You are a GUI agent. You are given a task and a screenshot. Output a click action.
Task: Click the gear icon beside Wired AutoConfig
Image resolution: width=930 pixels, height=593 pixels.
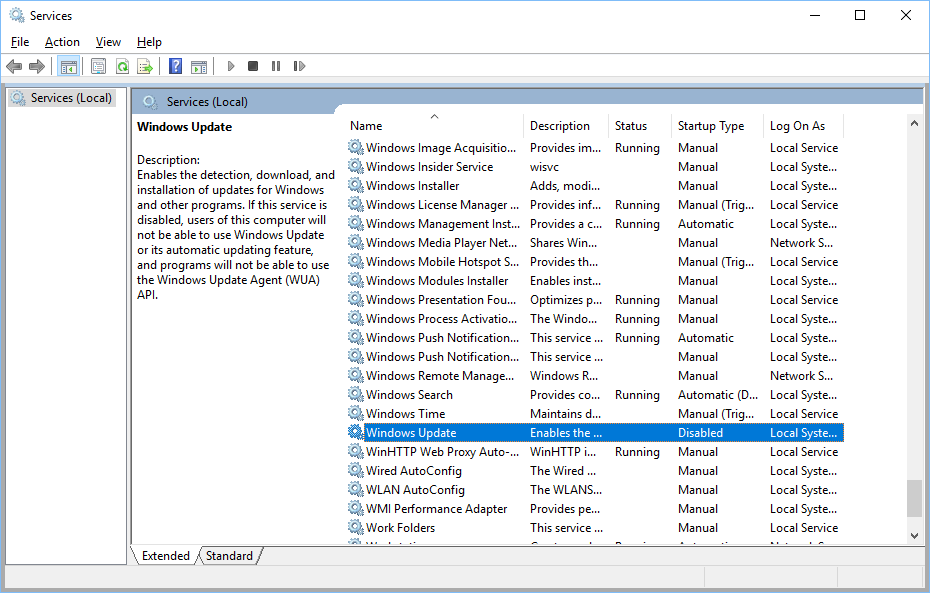pyautogui.click(x=355, y=470)
